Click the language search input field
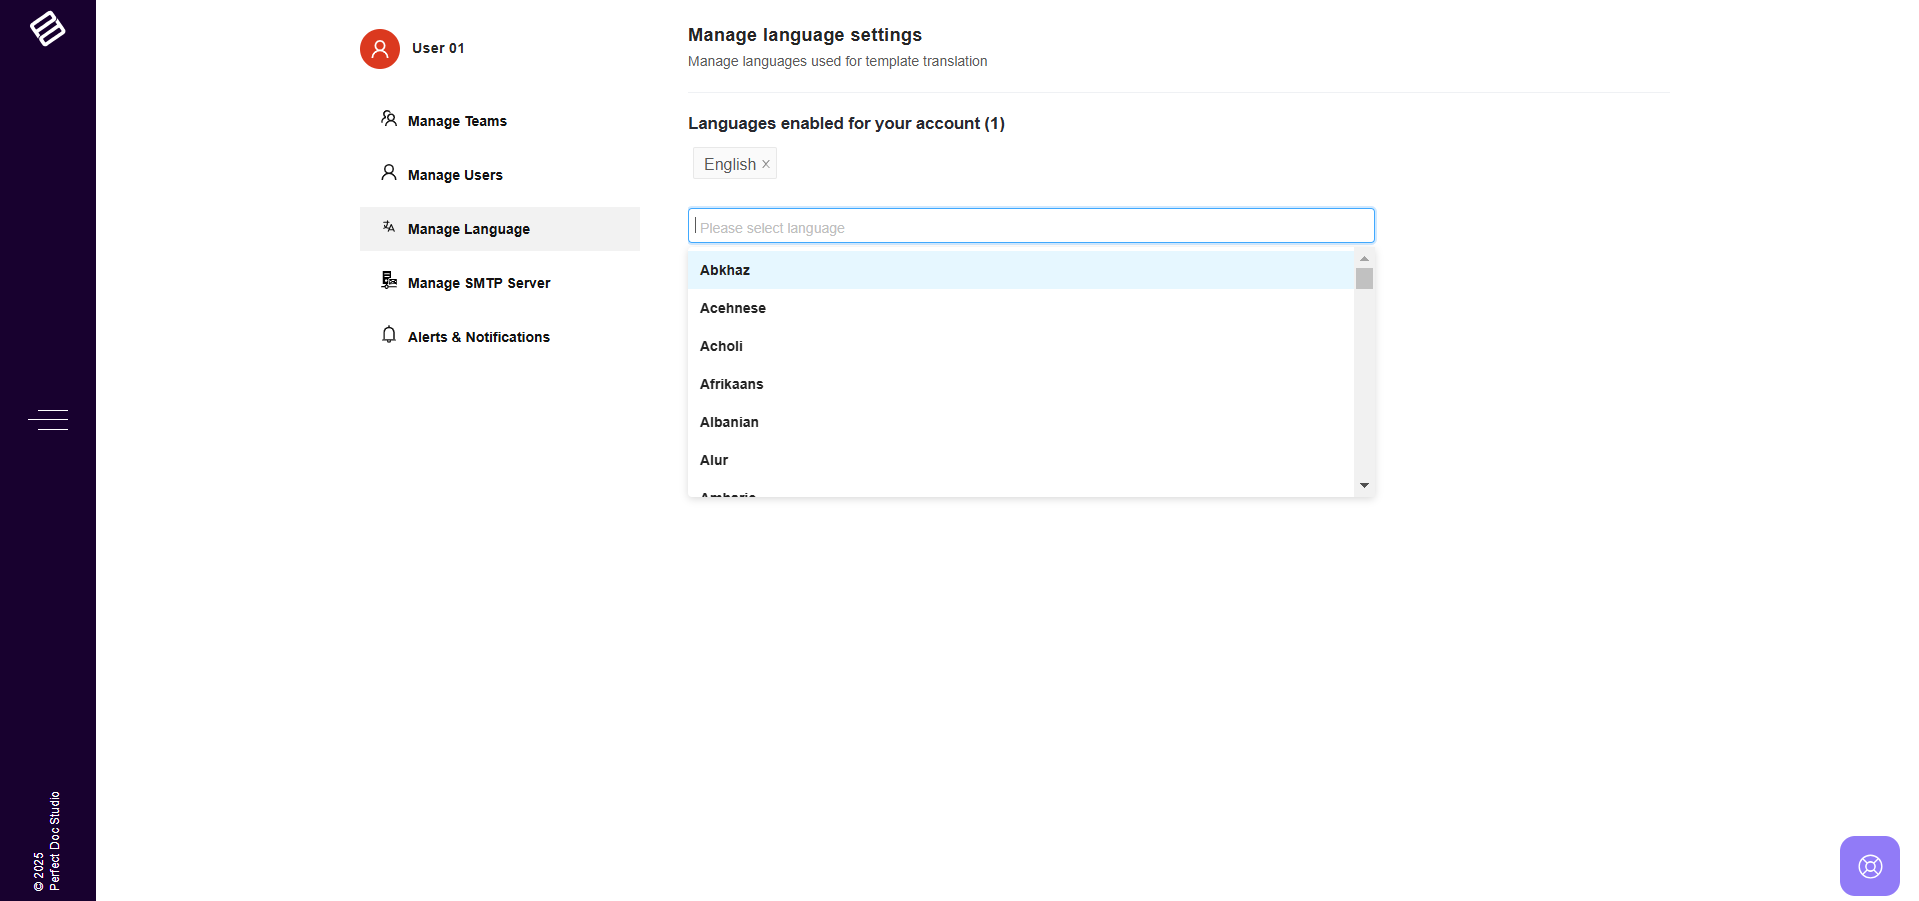Viewport: 1919px width, 901px height. tap(1030, 227)
